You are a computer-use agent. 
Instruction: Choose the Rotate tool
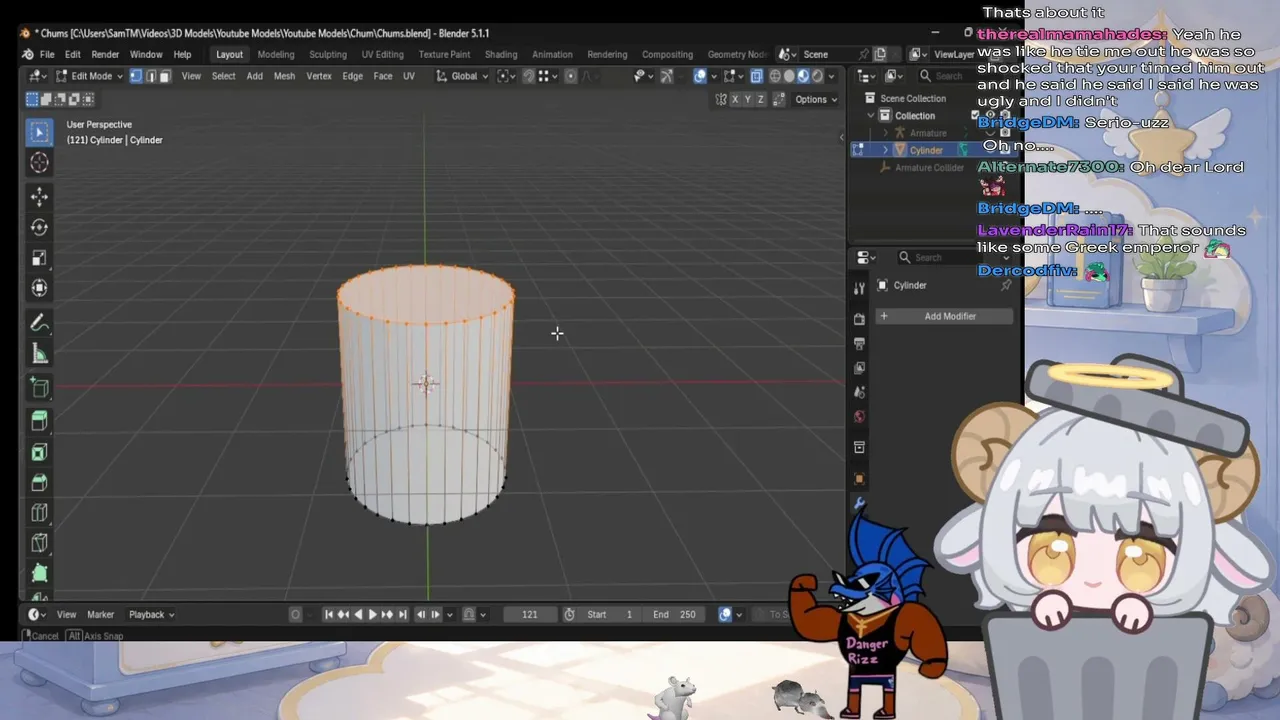point(39,227)
